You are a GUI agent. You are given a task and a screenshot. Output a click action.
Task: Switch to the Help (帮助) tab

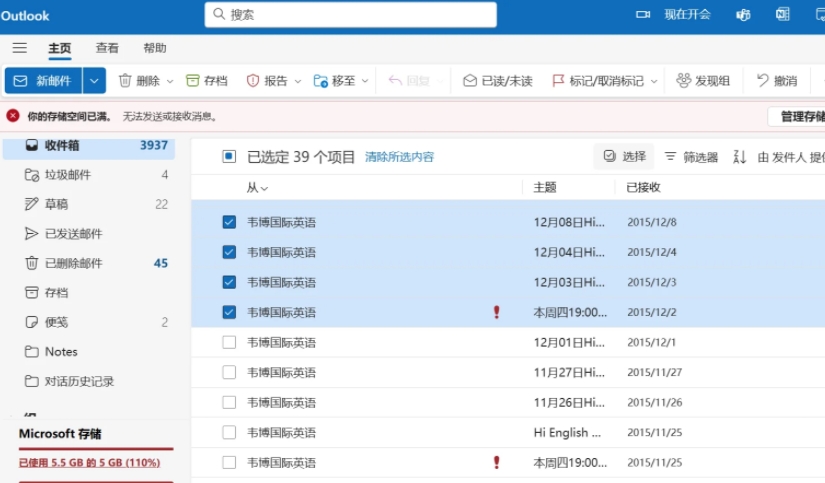coord(155,48)
